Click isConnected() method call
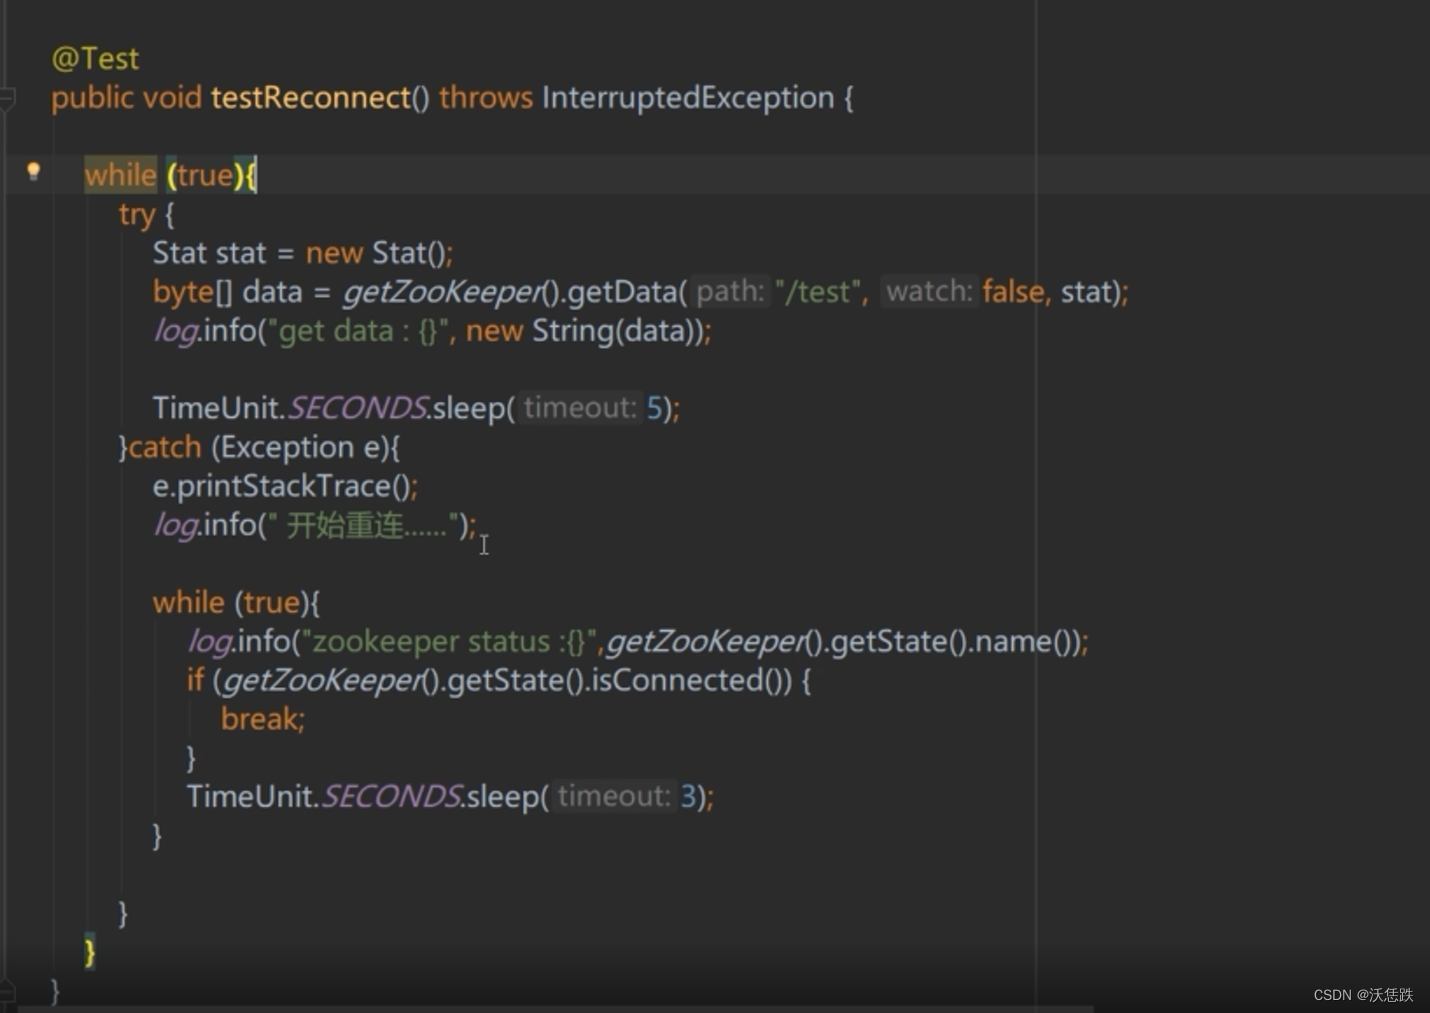 (690, 681)
